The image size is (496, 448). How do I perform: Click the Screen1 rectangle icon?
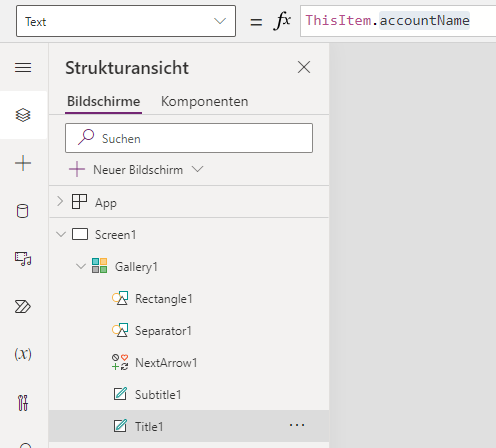80,234
